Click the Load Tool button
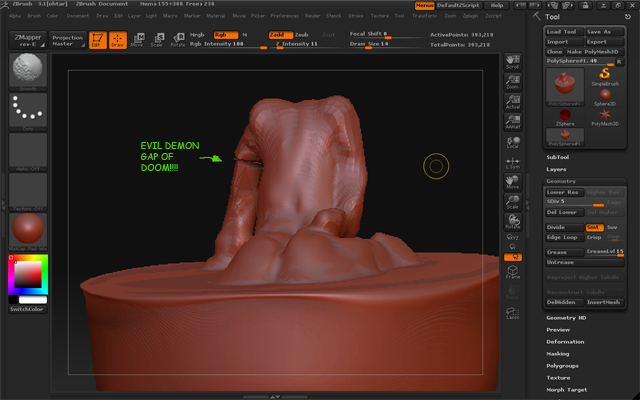The image size is (640, 400). [x=564, y=32]
